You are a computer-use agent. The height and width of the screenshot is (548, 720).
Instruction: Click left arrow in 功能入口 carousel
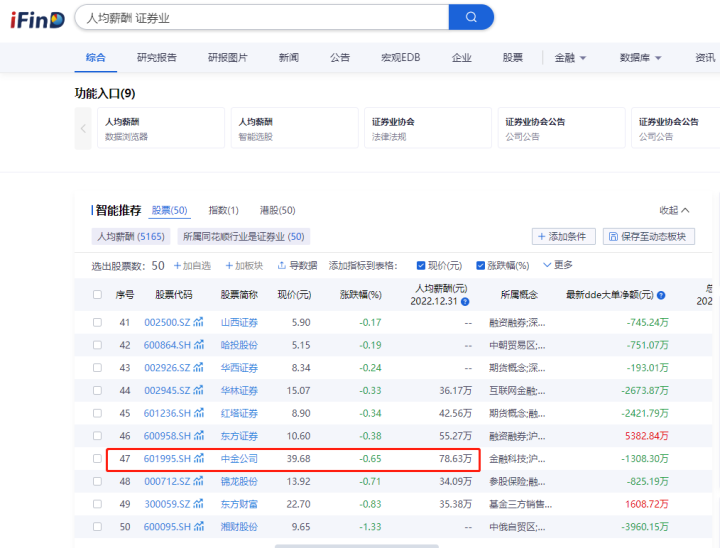pyautogui.click(x=84, y=129)
